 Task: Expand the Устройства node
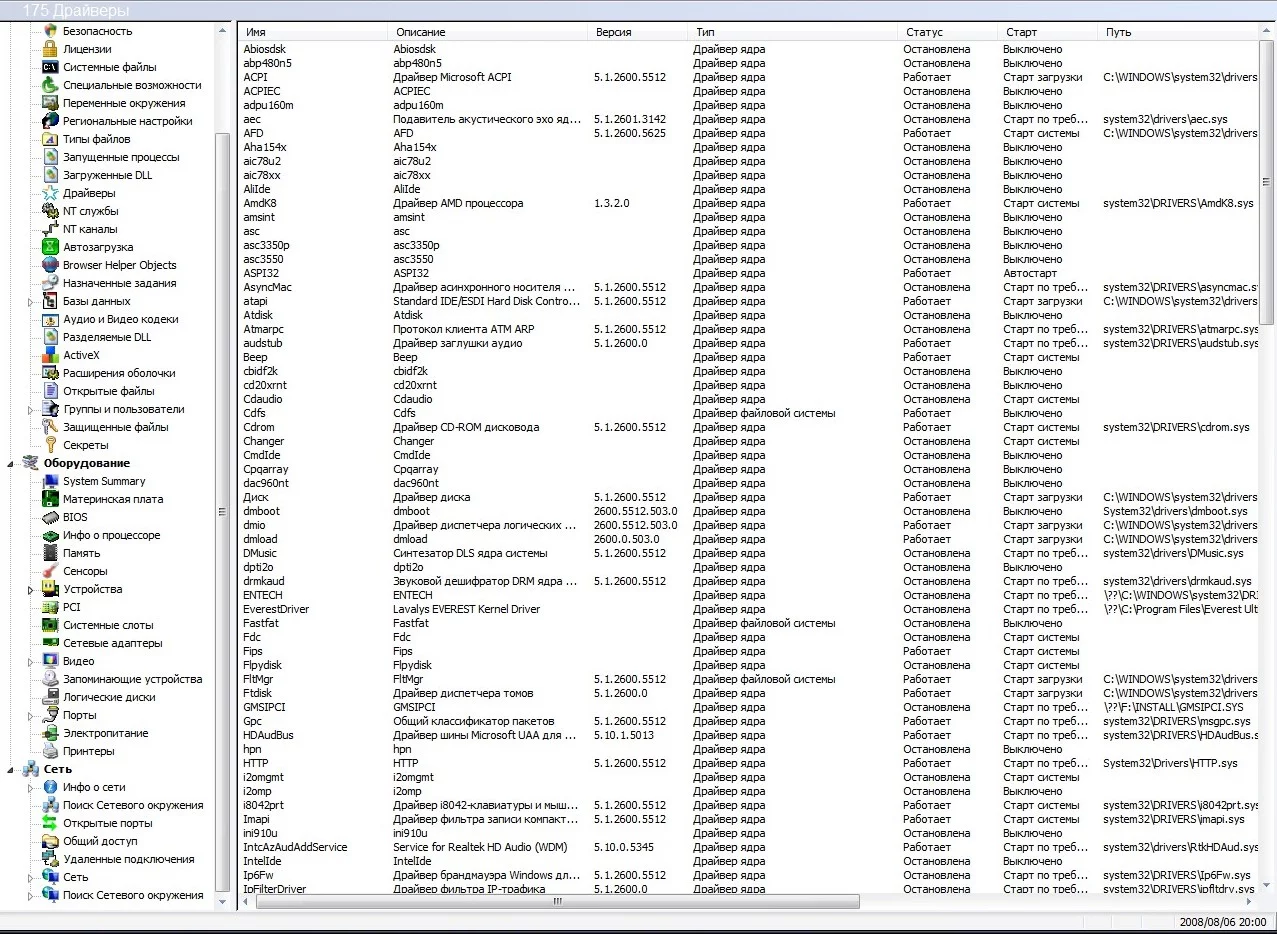[x=31, y=589]
